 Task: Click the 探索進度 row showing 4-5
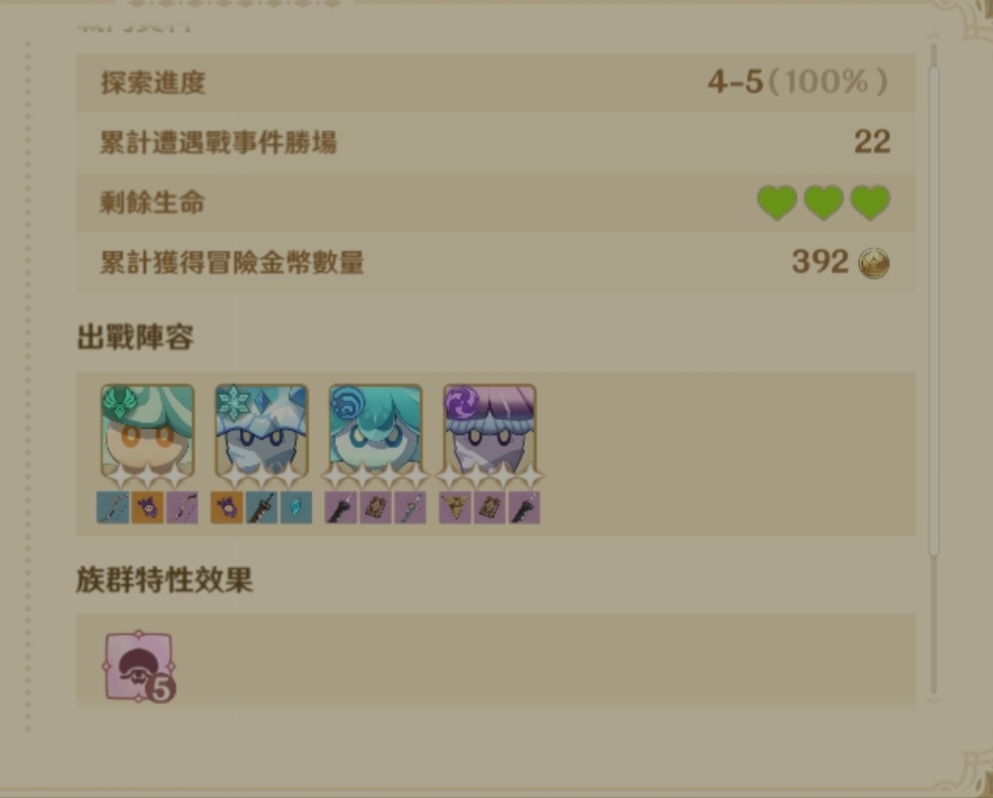pos(496,82)
